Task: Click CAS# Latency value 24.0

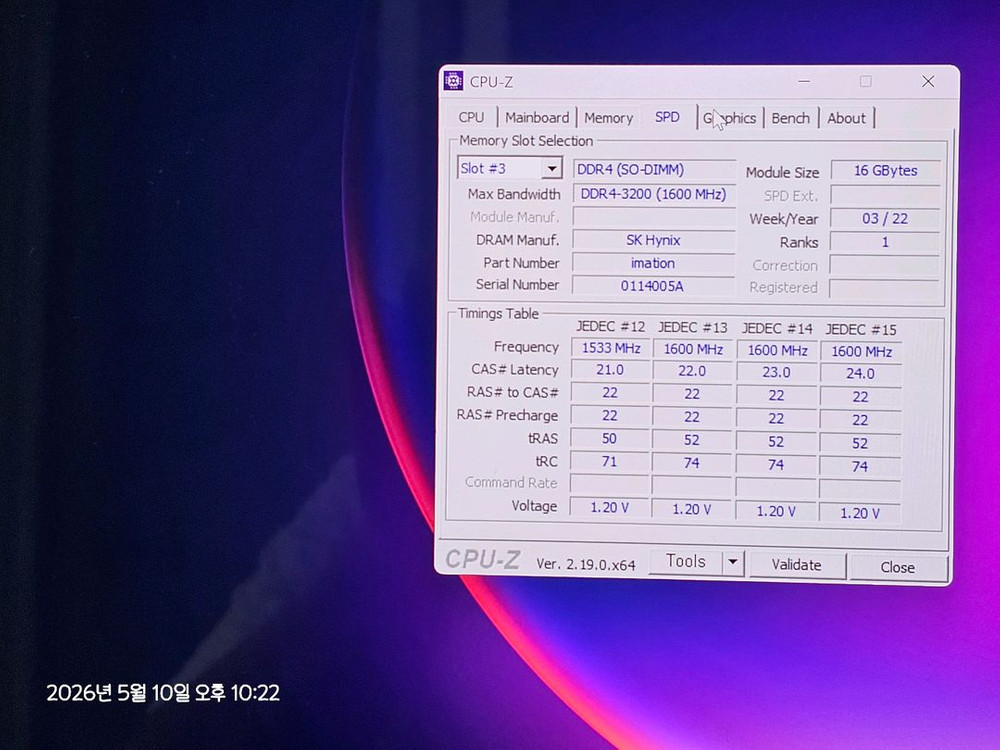Action: coord(860,374)
